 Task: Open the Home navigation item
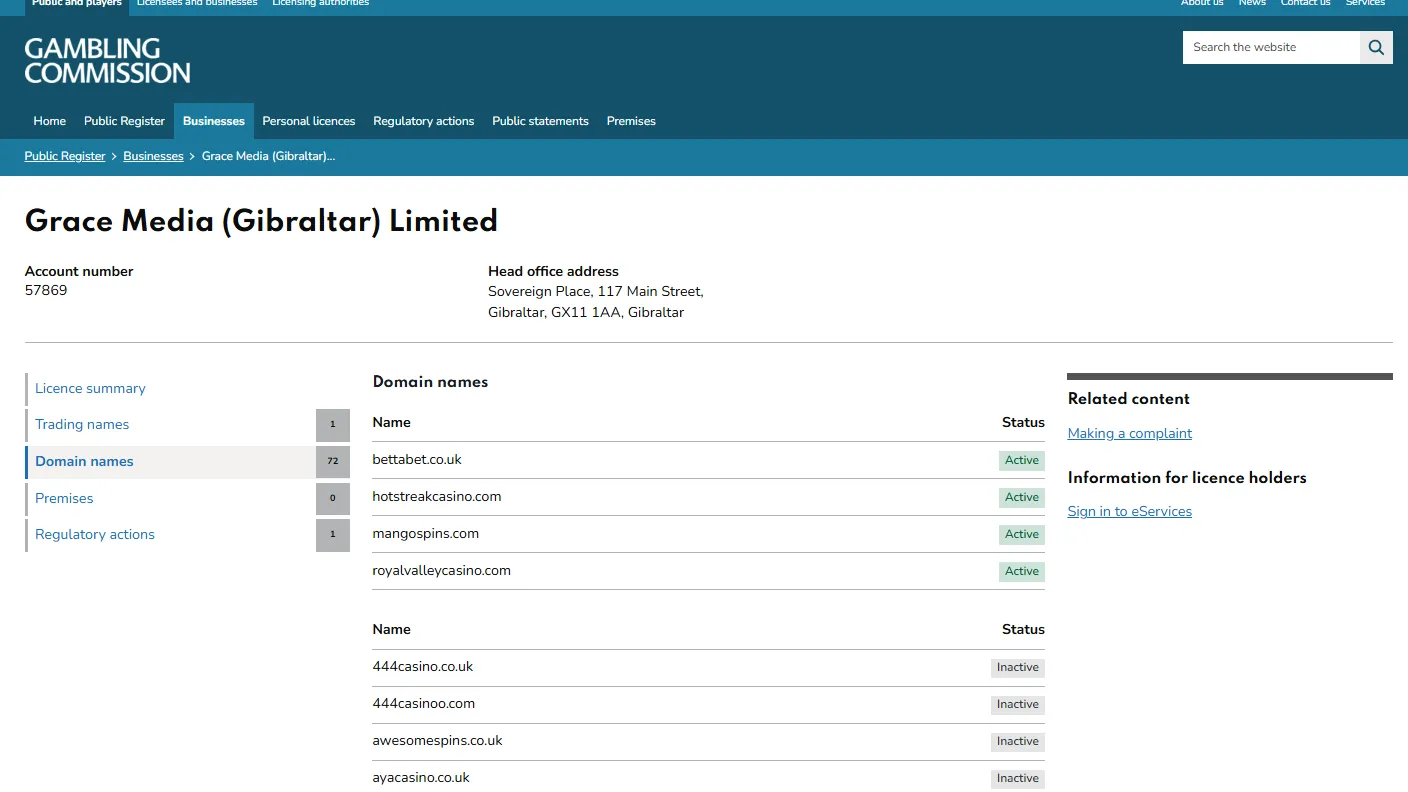(50, 121)
